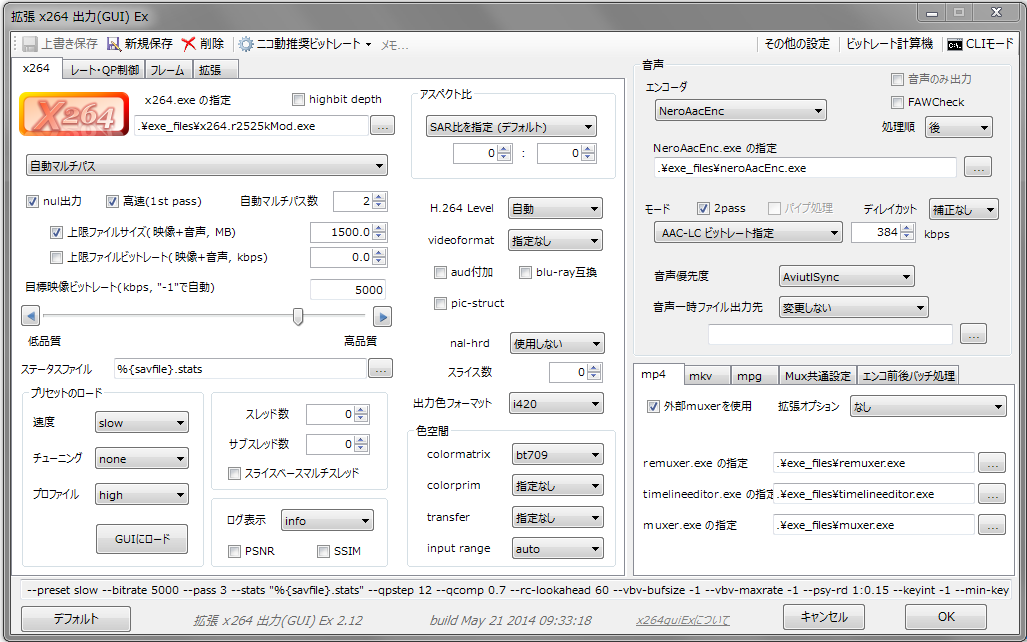Click the bitrate slider left arrow

coord(30,316)
